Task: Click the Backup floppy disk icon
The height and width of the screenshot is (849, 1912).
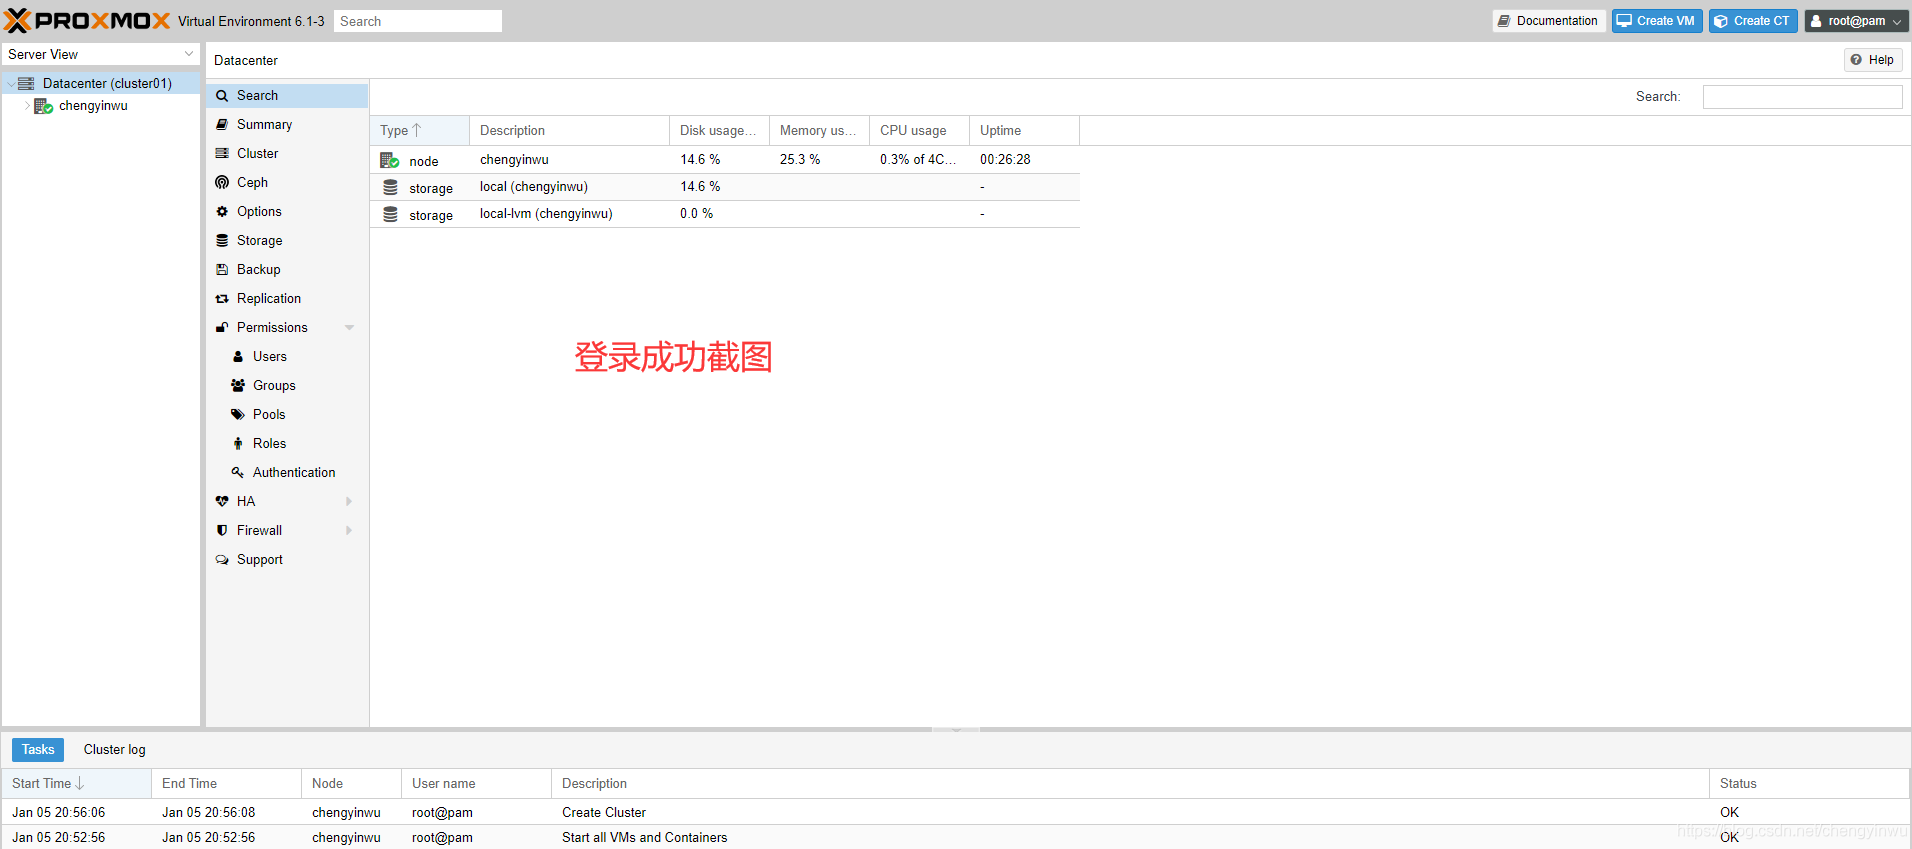Action: pos(222,270)
